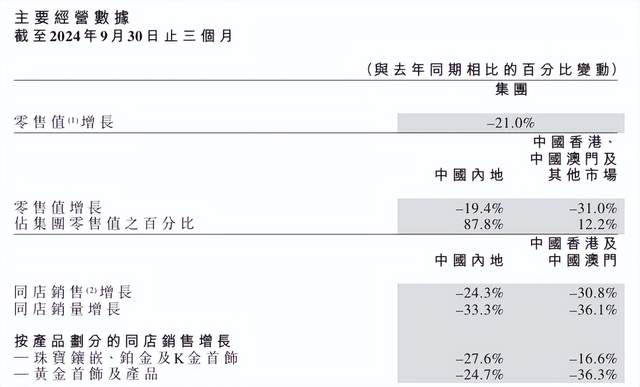Click the -30.8% same-store sales value
This screenshot has width=640, height=387.
click(593, 293)
